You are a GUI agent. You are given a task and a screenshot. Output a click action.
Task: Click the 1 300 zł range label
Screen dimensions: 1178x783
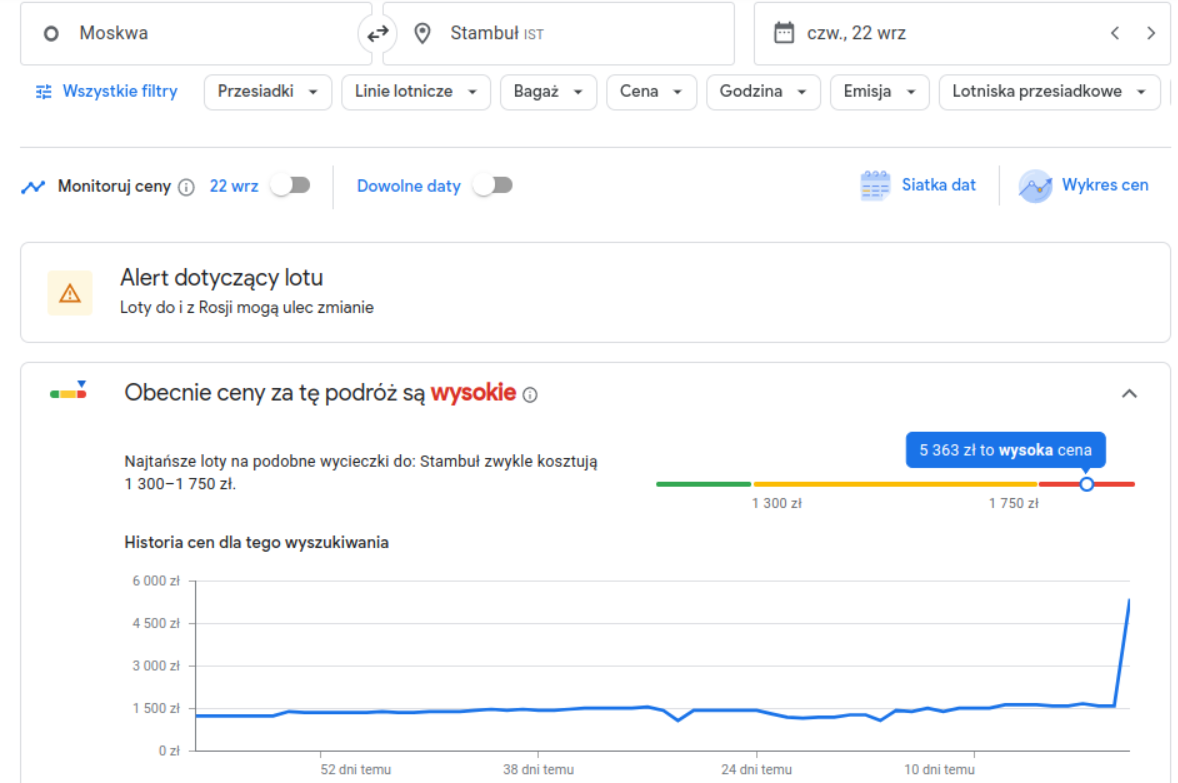coord(777,503)
